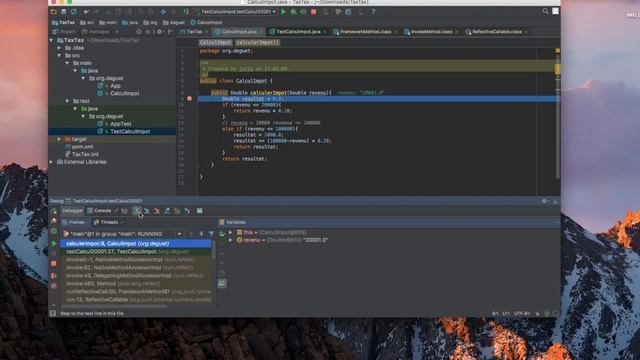Collapse the main folder

pos(67,63)
